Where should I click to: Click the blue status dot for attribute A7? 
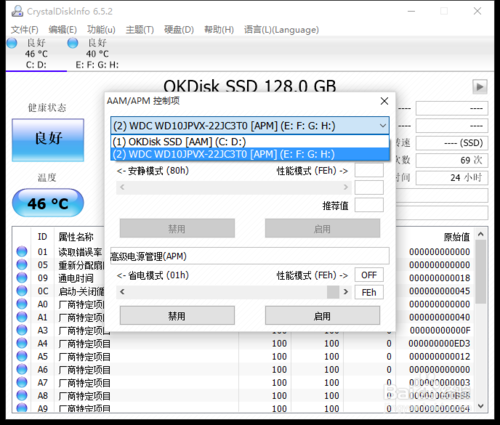click(x=22, y=382)
